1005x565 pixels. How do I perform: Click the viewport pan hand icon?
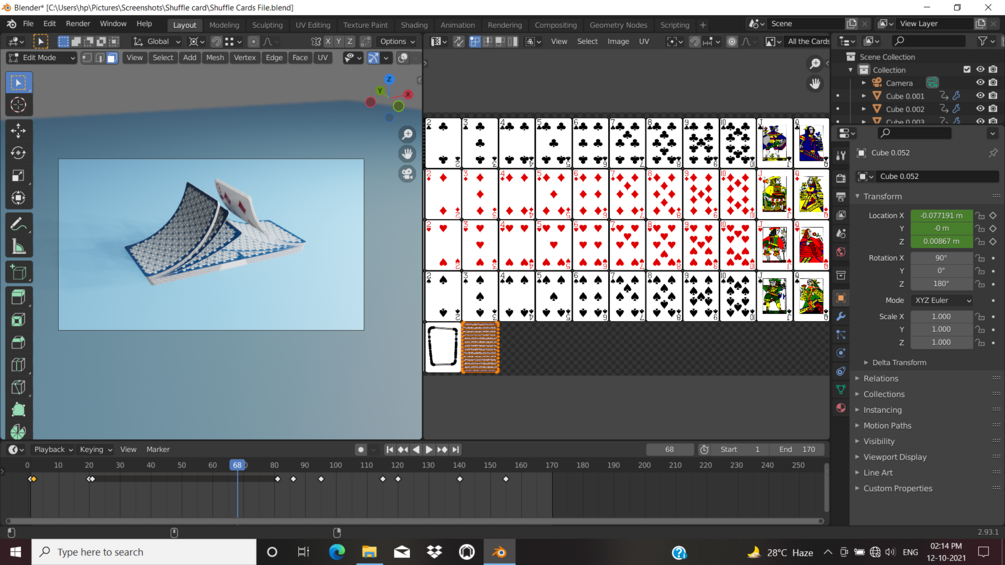point(407,154)
